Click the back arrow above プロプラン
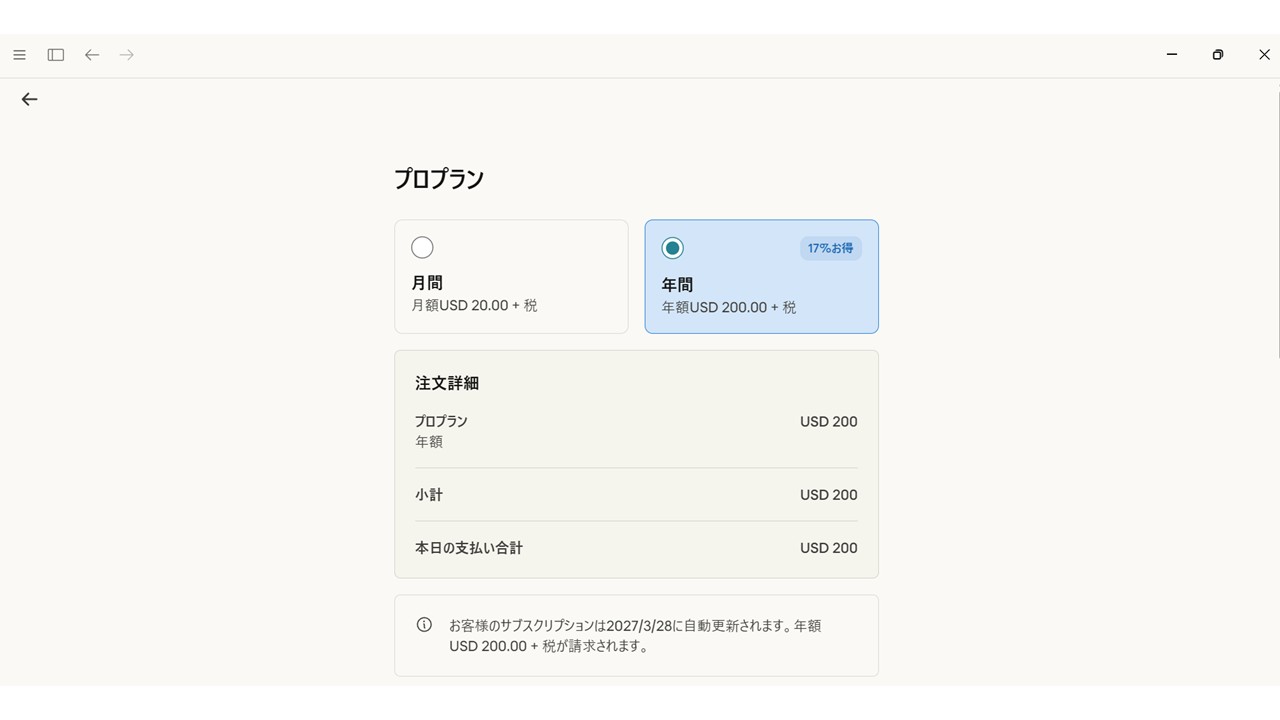The width and height of the screenshot is (1280, 720). tap(29, 99)
